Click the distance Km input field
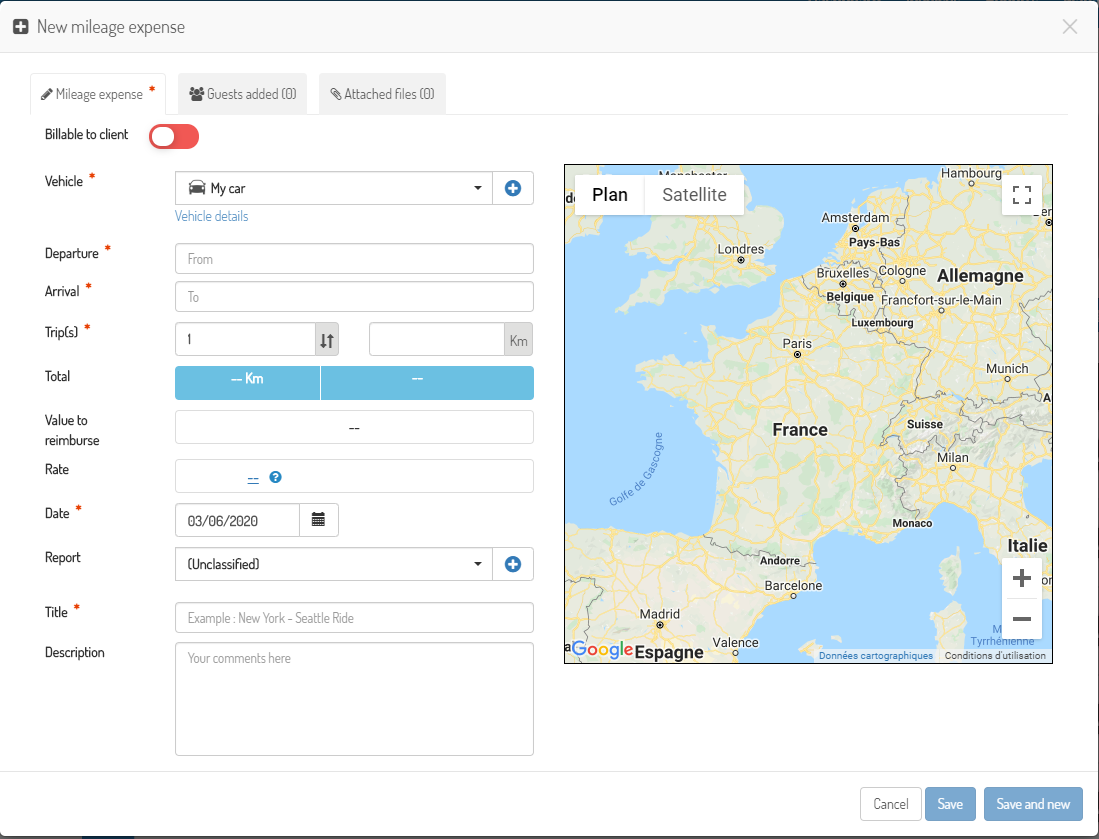Viewport: 1099px width, 839px height. (437, 339)
